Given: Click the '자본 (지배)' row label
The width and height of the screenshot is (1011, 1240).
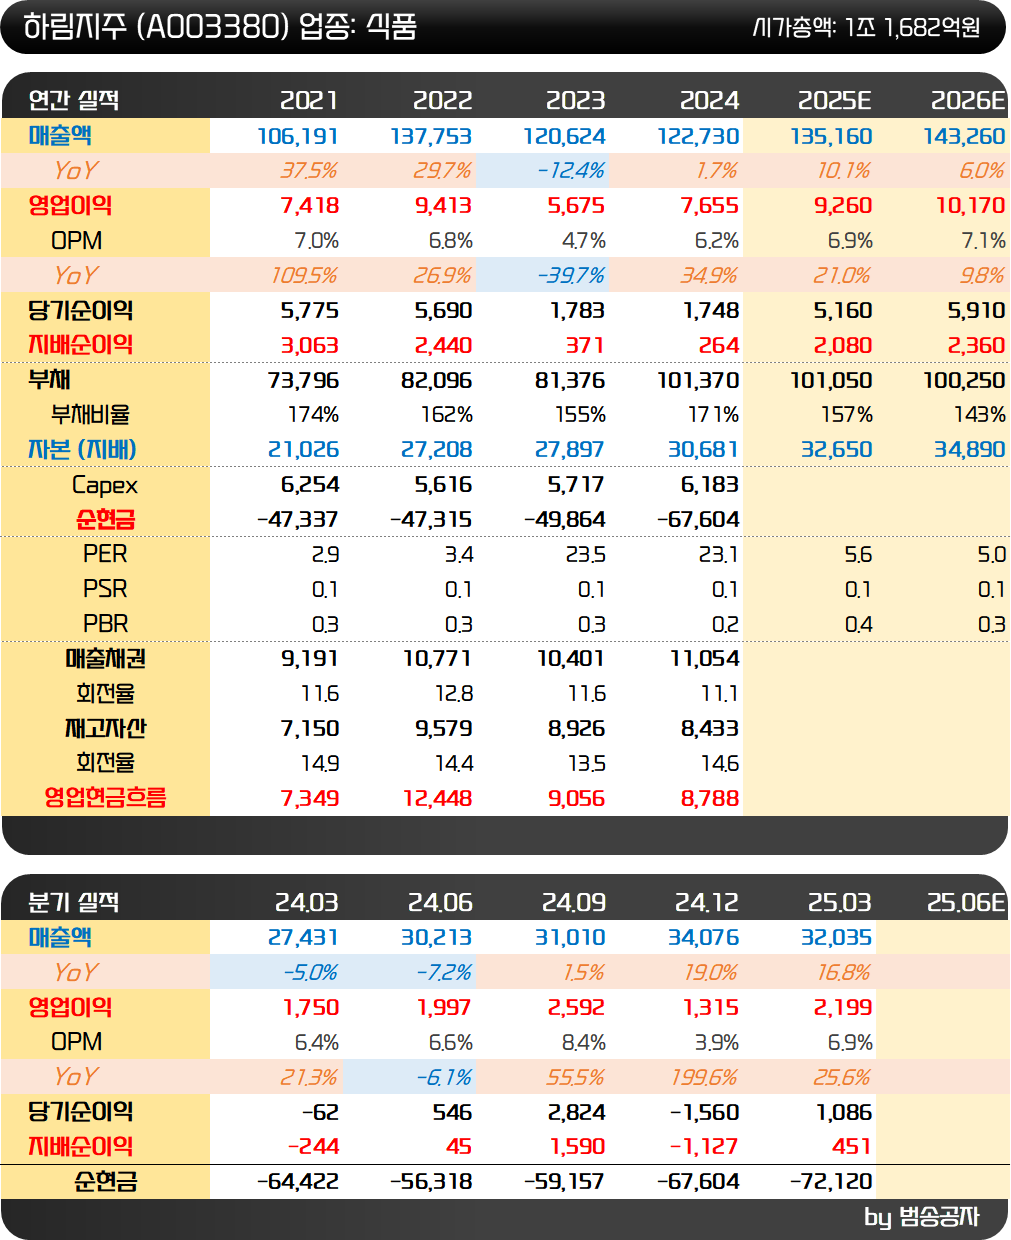Looking at the screenshot, I should (82, 450).
